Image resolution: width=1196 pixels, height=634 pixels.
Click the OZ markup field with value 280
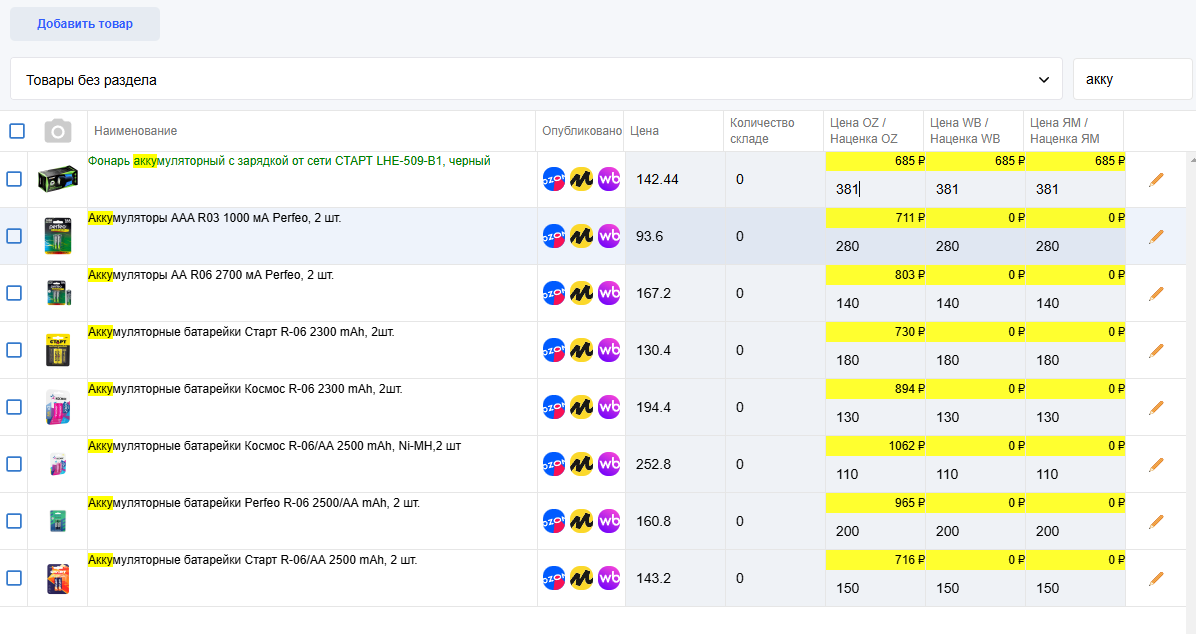[x=873, y=246]
